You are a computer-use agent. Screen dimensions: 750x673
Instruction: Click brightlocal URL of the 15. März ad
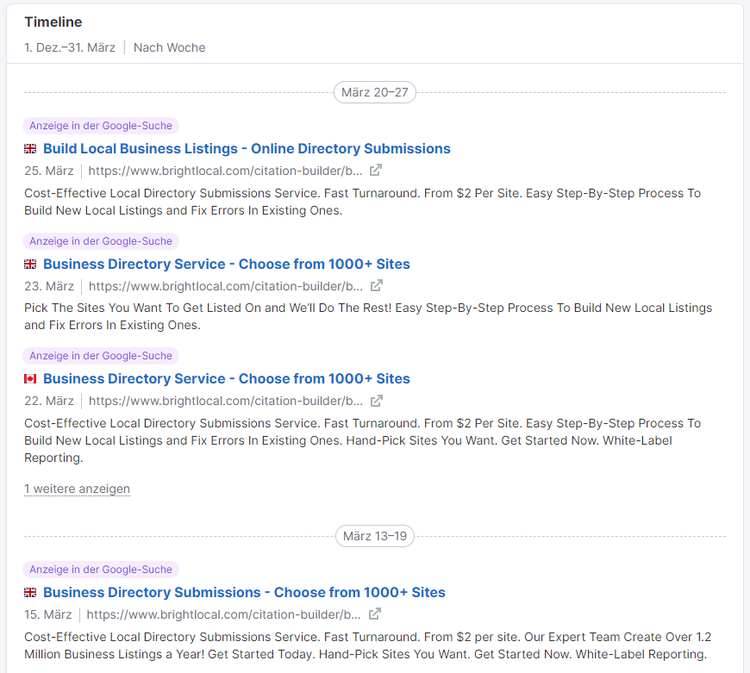[x=223, y=614]
